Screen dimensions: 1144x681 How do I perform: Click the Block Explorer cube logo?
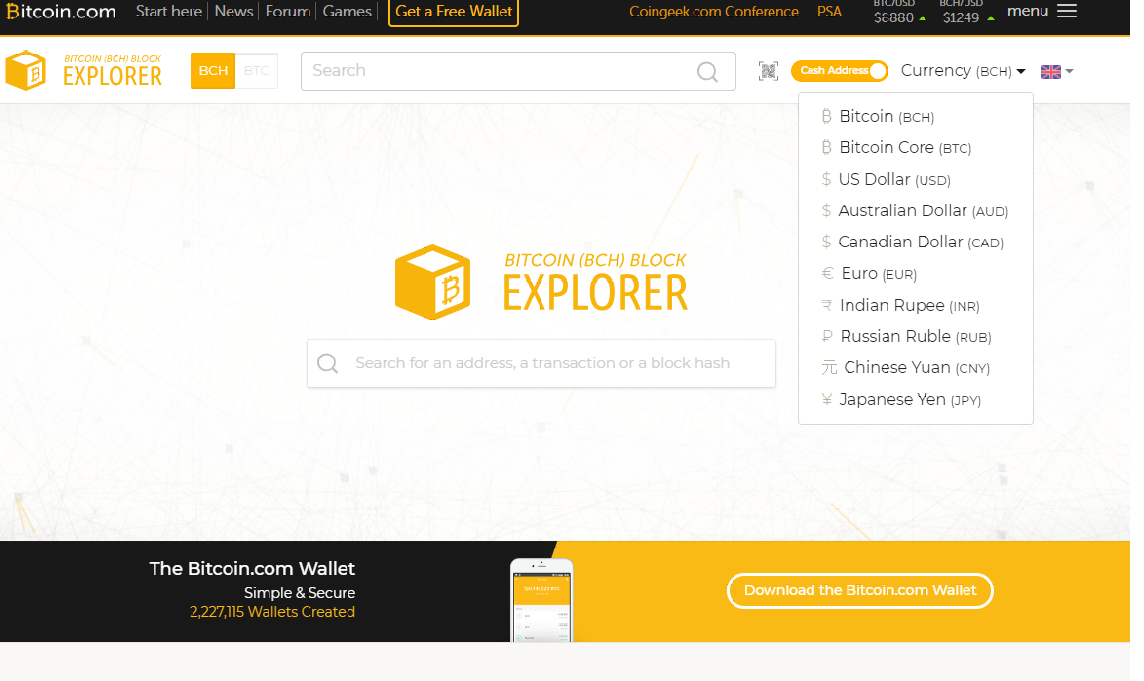pyautogui.click(x=25, y=70)
